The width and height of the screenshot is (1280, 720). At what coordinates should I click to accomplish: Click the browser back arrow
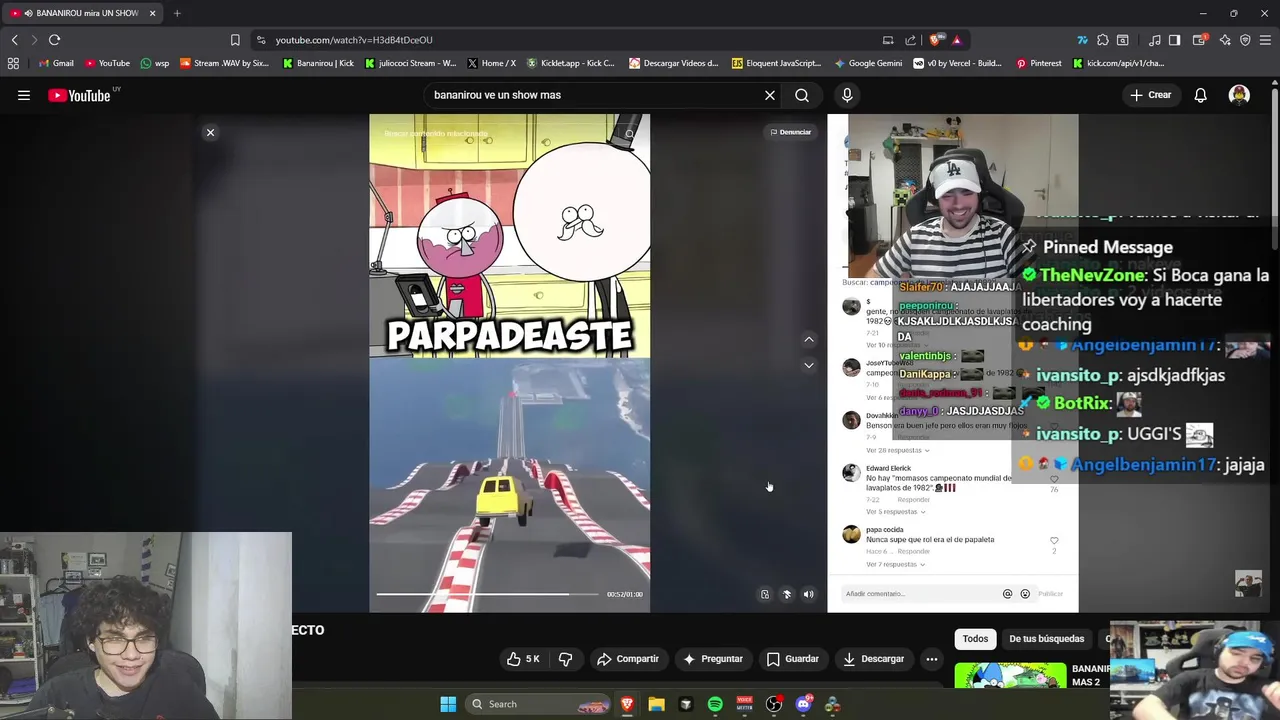[14, 40]
